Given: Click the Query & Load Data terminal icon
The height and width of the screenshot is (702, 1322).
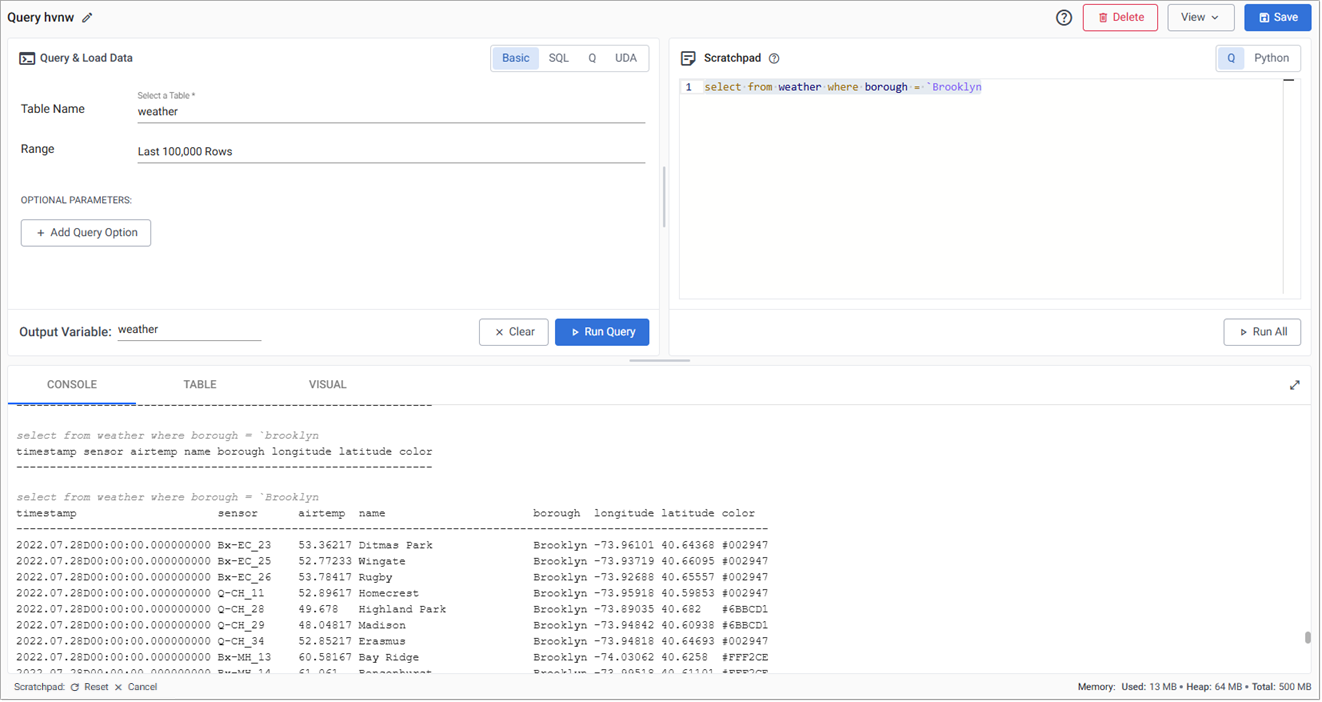Looking at the screenshot, I should tap(27, 58).
